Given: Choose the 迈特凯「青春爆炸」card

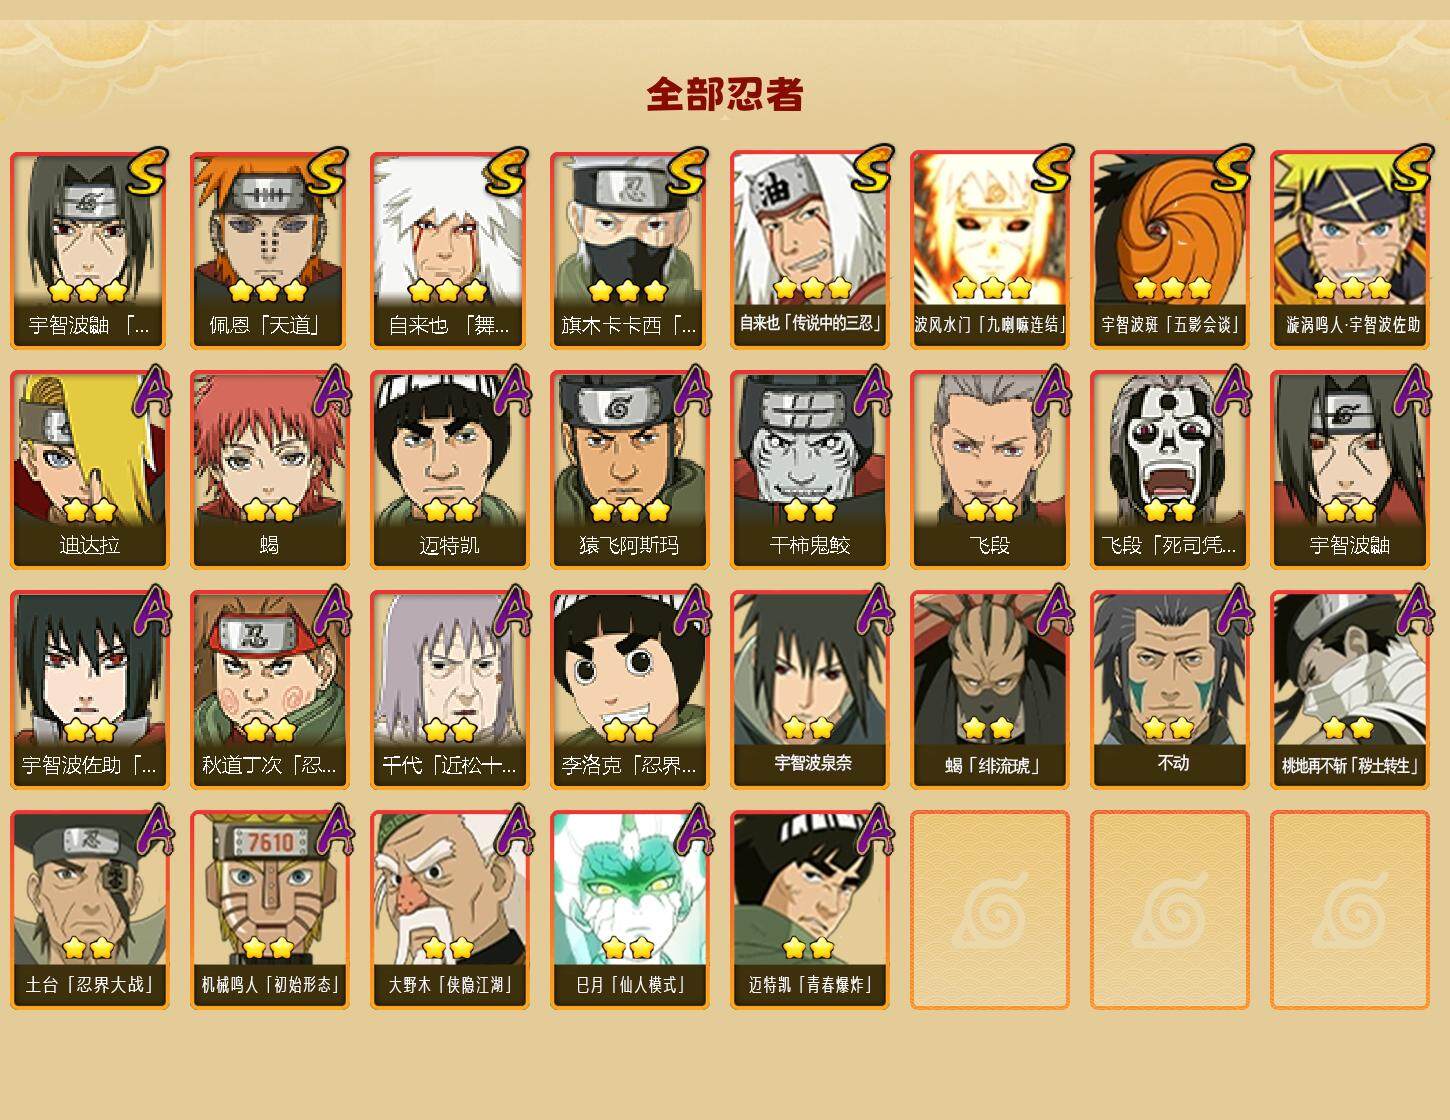Looking at the screenshot, I should tap(809, 910).
